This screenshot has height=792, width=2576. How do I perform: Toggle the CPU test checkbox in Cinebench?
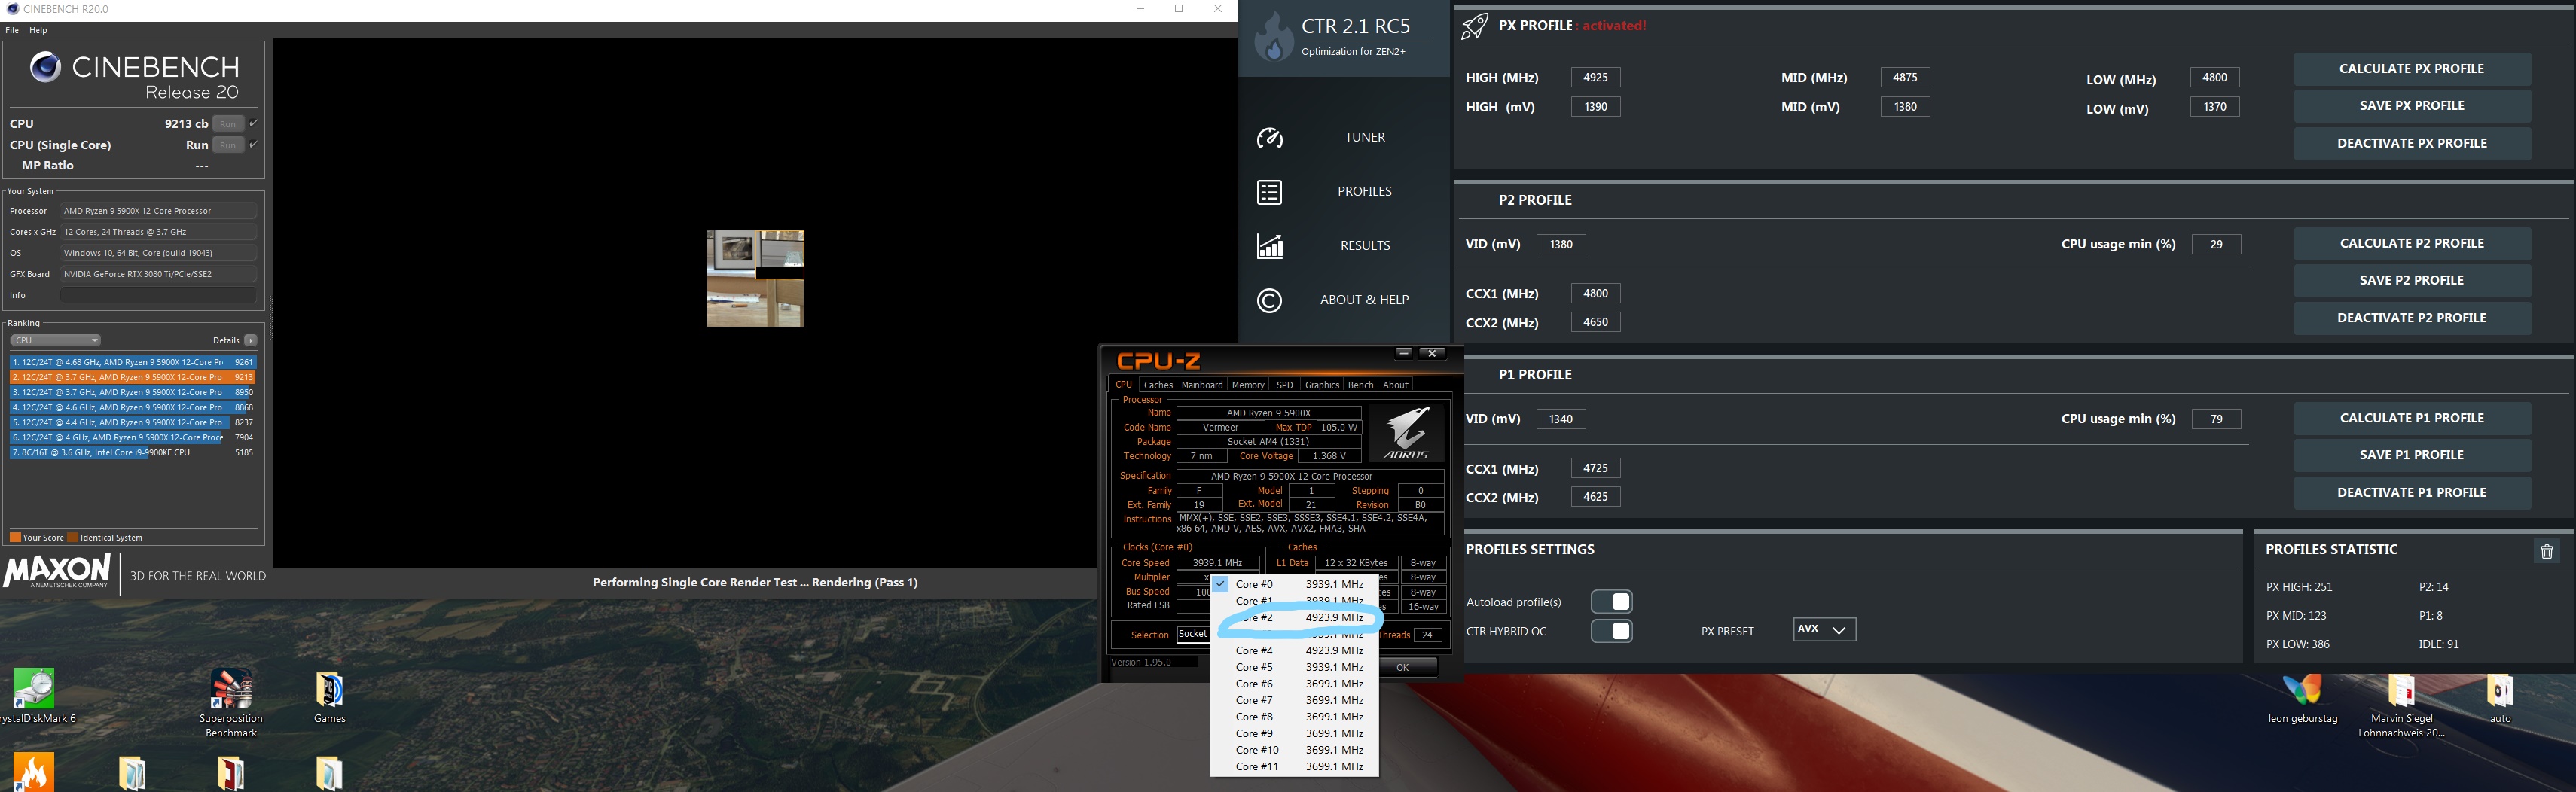point(254,124)
